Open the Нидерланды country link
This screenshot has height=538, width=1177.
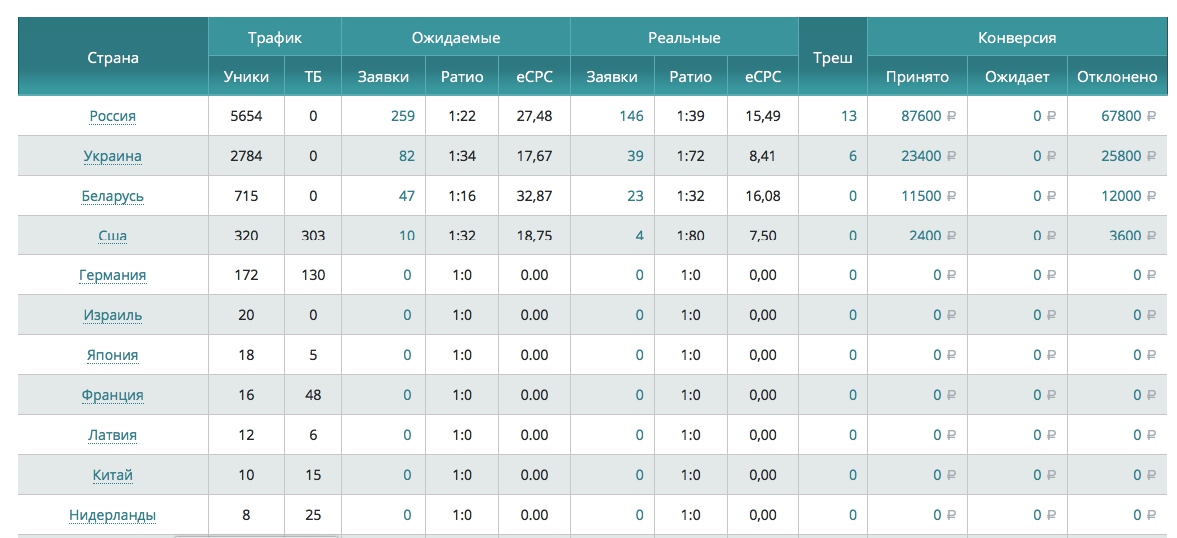click(113, 515)
